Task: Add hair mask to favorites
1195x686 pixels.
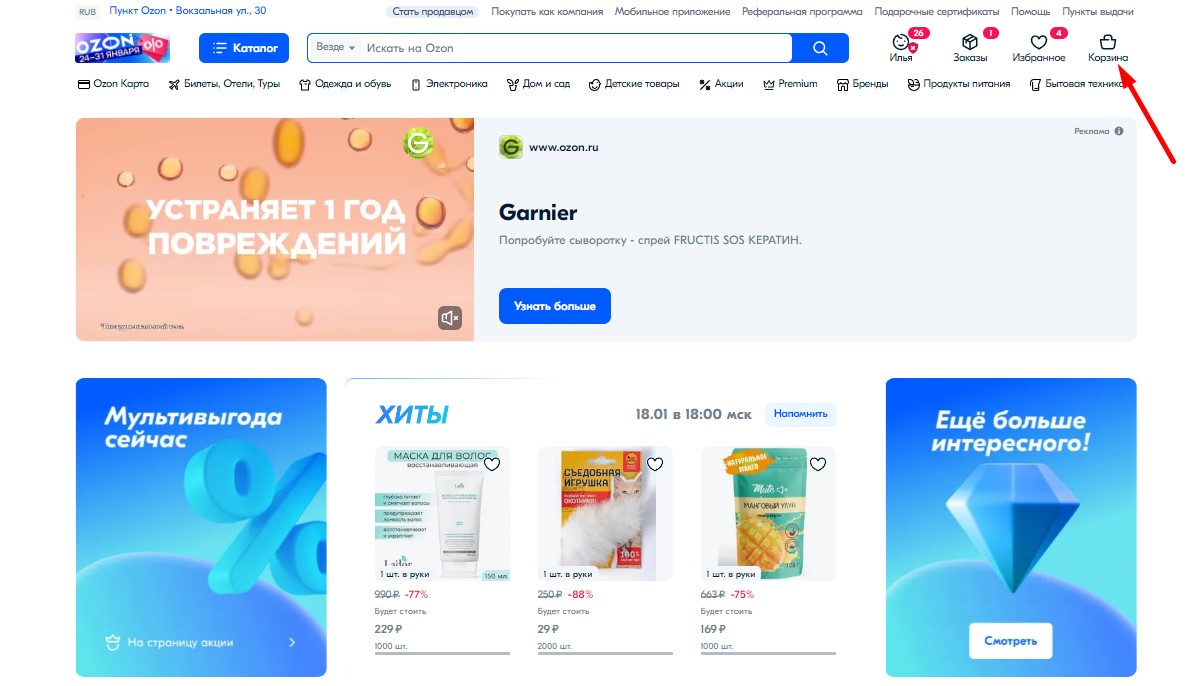Action: tap(492, 464)
